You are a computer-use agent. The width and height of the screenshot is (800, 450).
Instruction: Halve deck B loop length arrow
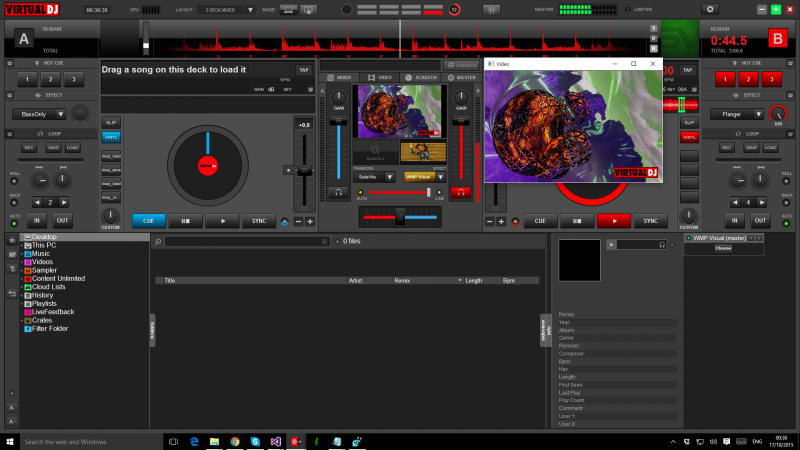[735, 203]
